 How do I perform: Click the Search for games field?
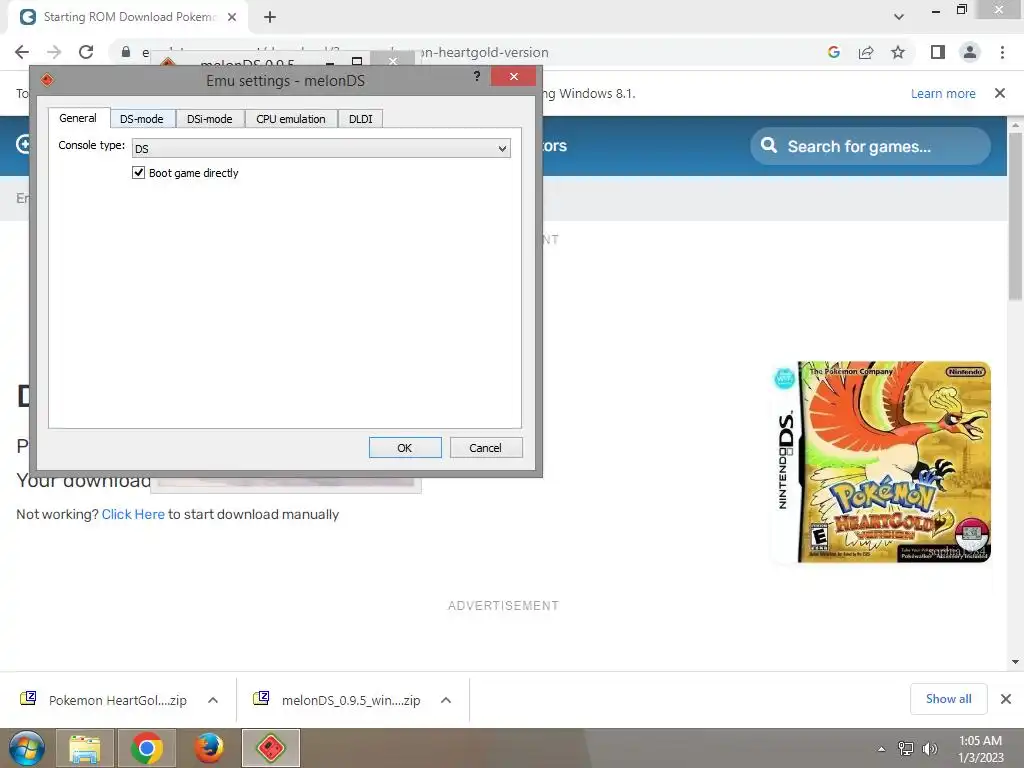coord(871,146)
